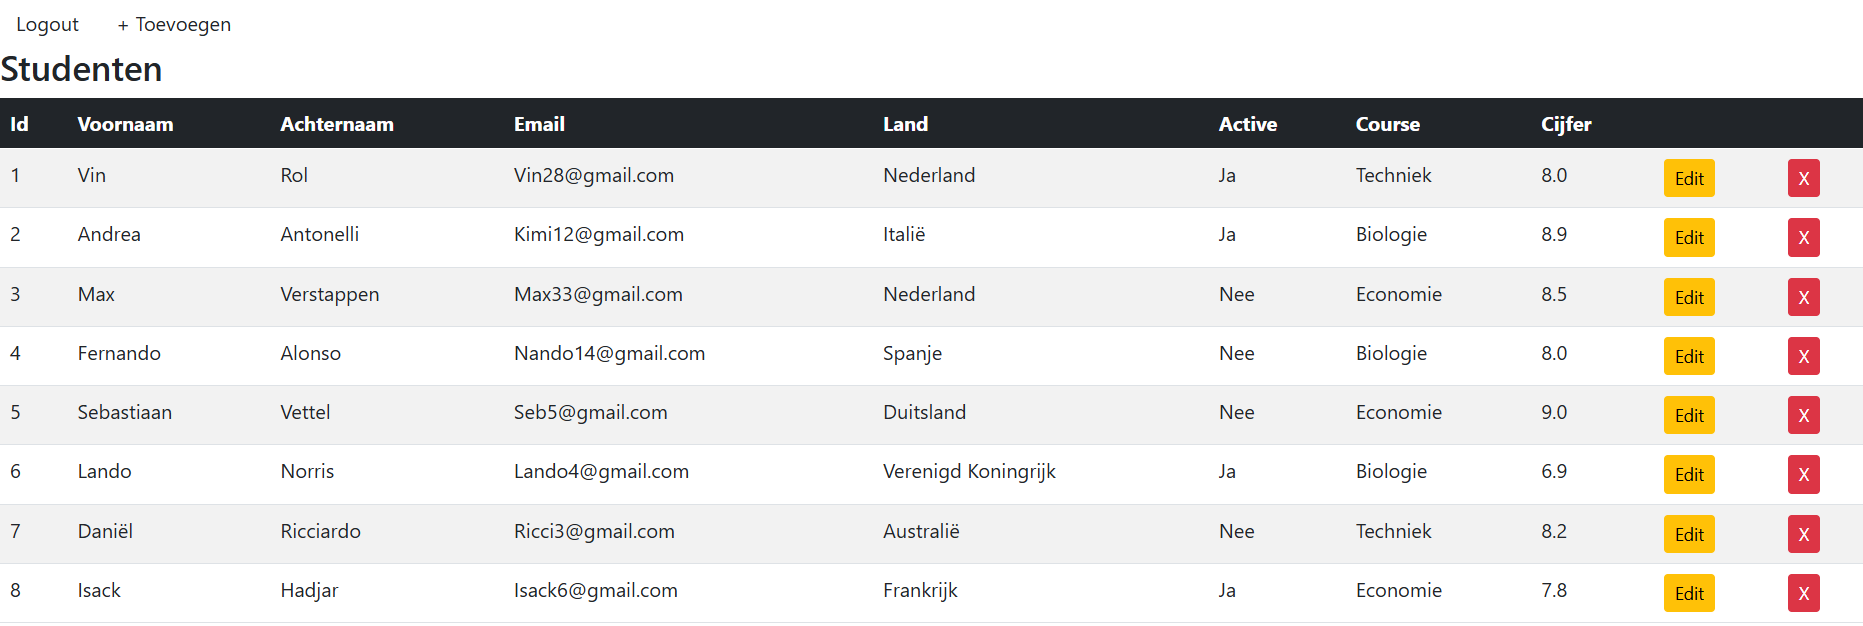Edit Fernando Alonso's record
Viewport: 1863px width, 626px height.
click(1689, 356)
